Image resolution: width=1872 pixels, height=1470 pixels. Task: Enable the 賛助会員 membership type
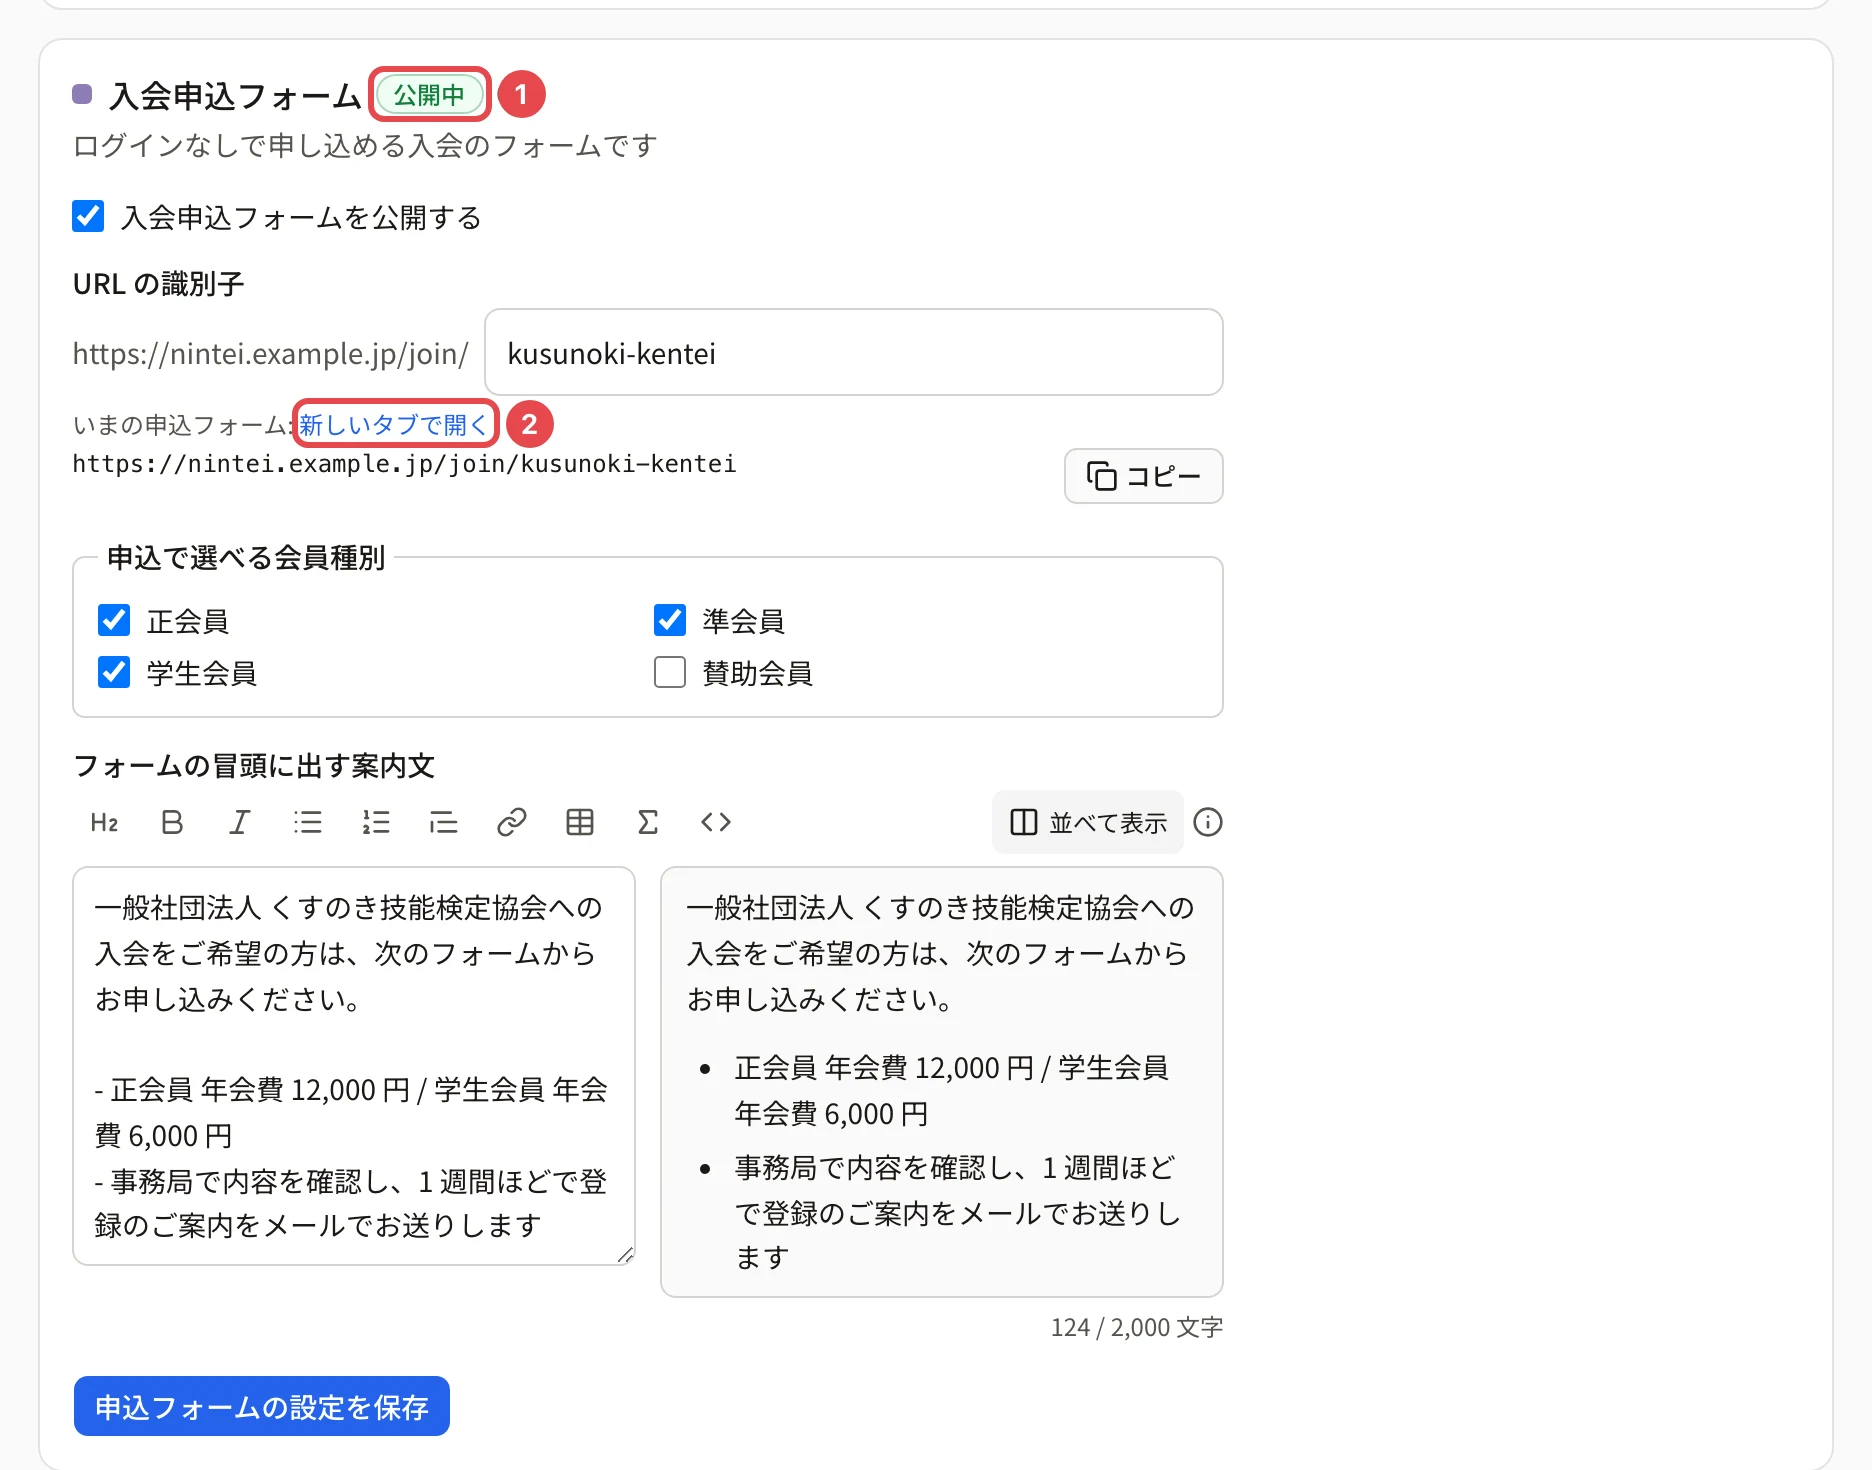(670, 672)
